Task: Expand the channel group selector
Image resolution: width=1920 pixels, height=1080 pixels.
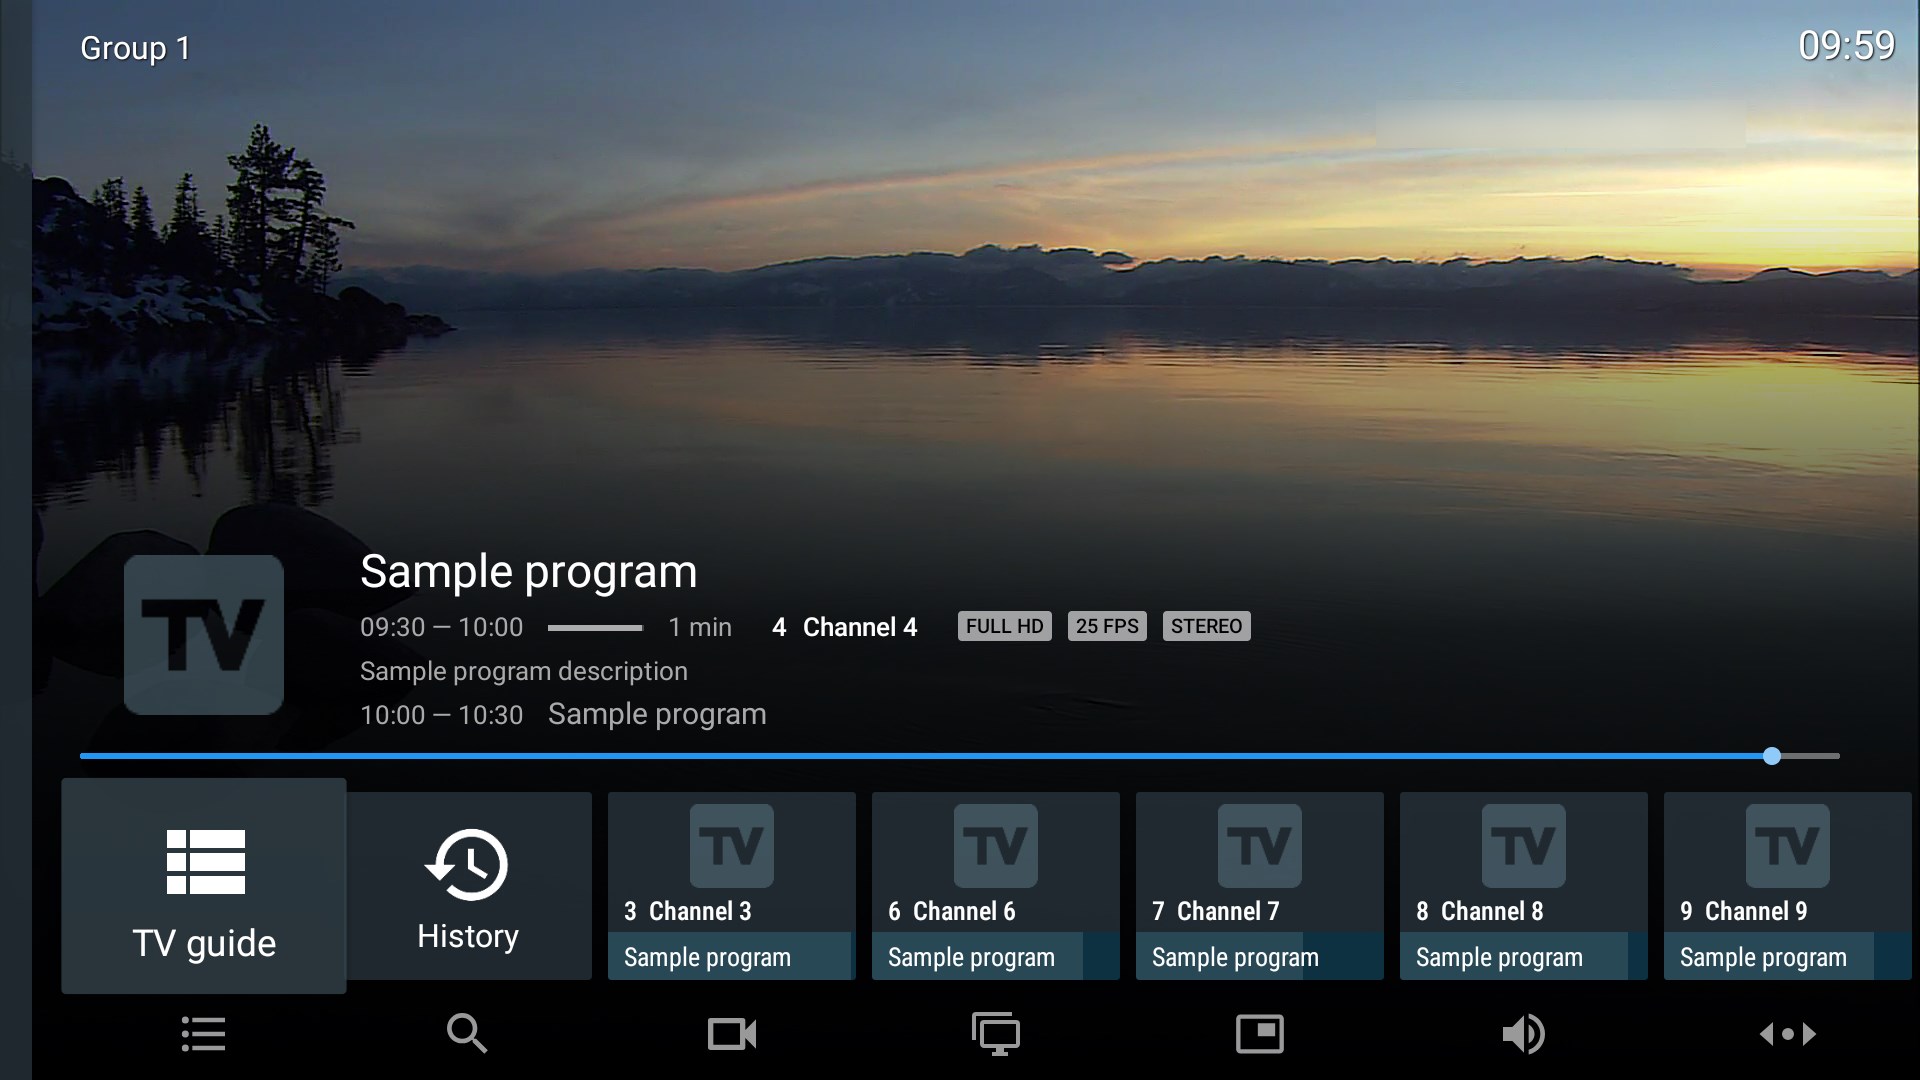Action: click(x=133, y=46)
